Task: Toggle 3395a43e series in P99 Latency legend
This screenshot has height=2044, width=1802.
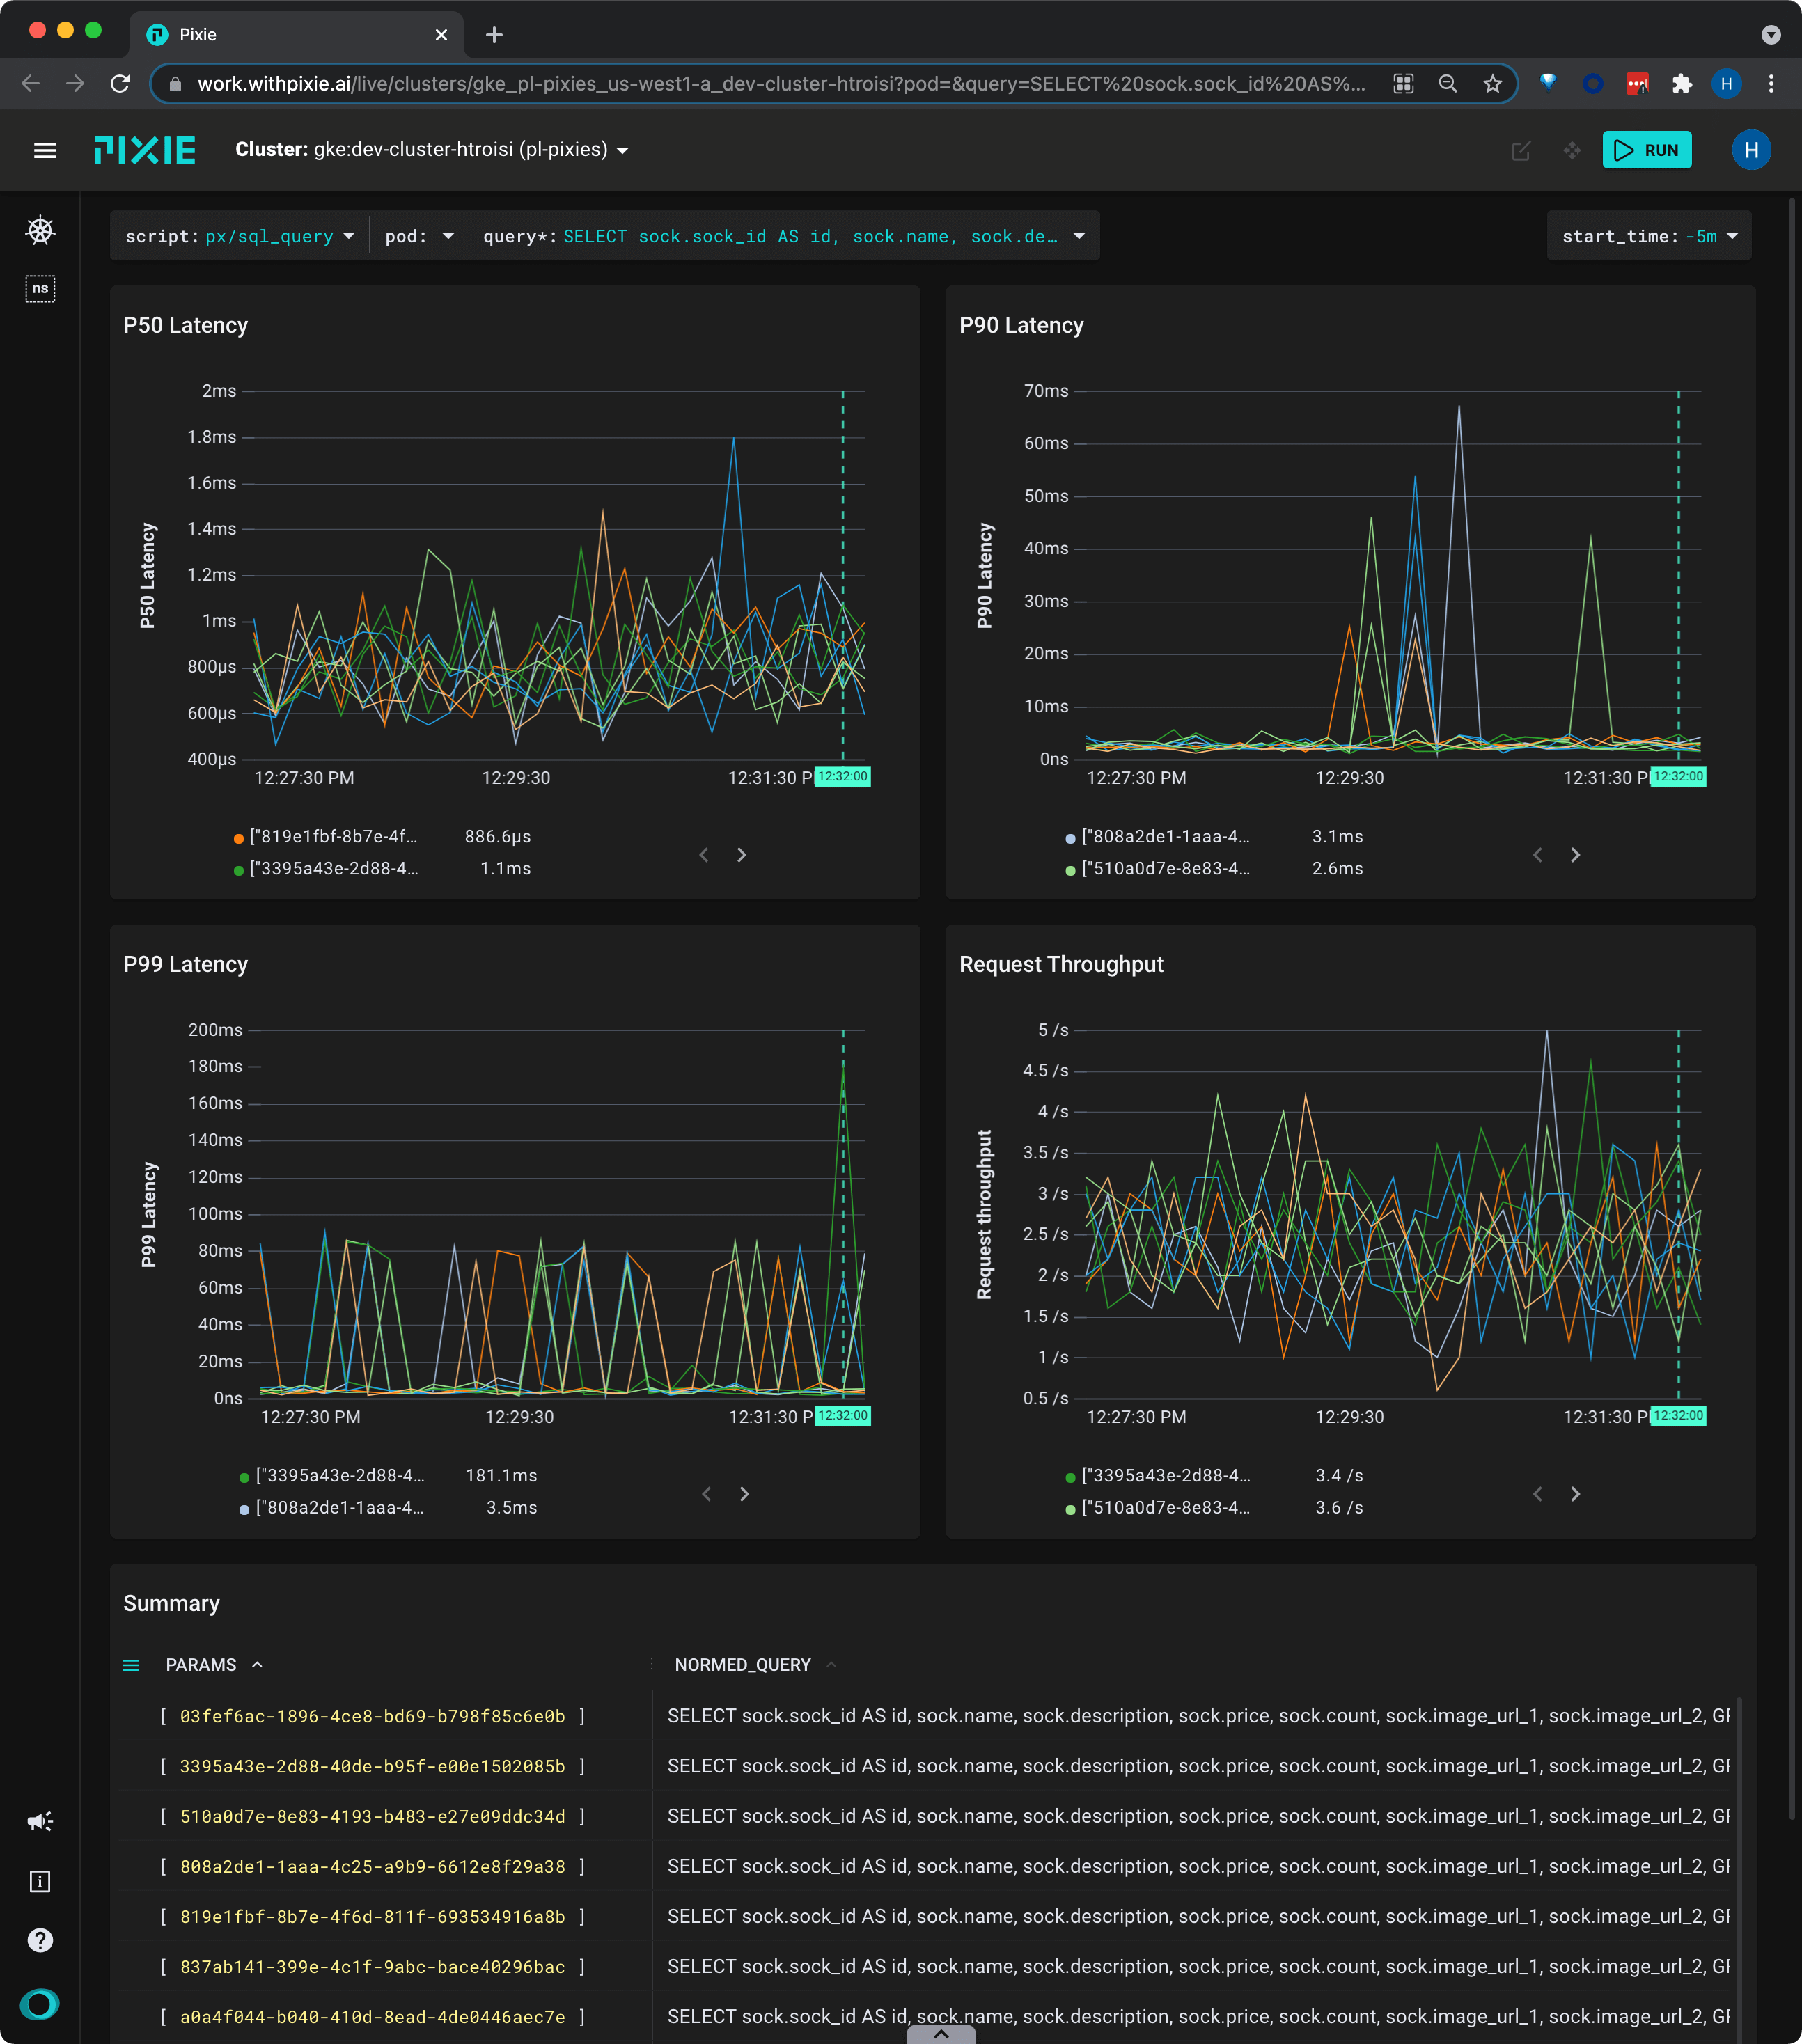Action: click(x=339, y=1476)
